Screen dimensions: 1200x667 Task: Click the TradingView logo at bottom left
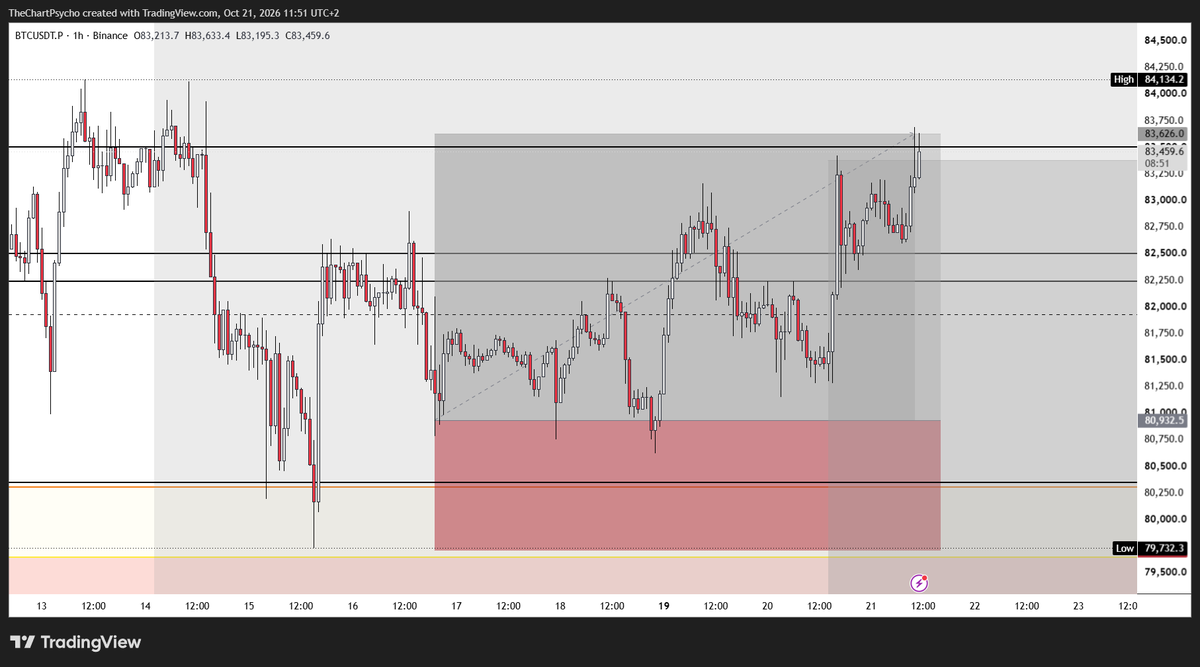[76, 642]
